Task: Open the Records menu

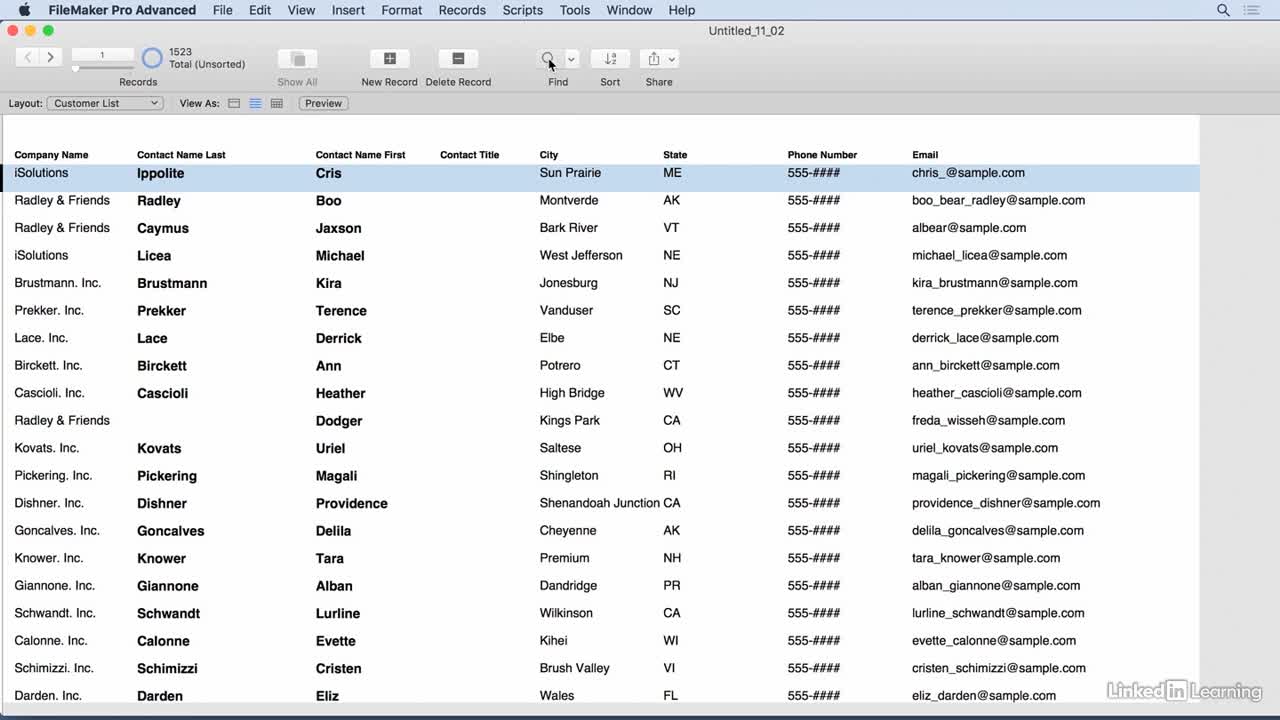Action: 462,10
